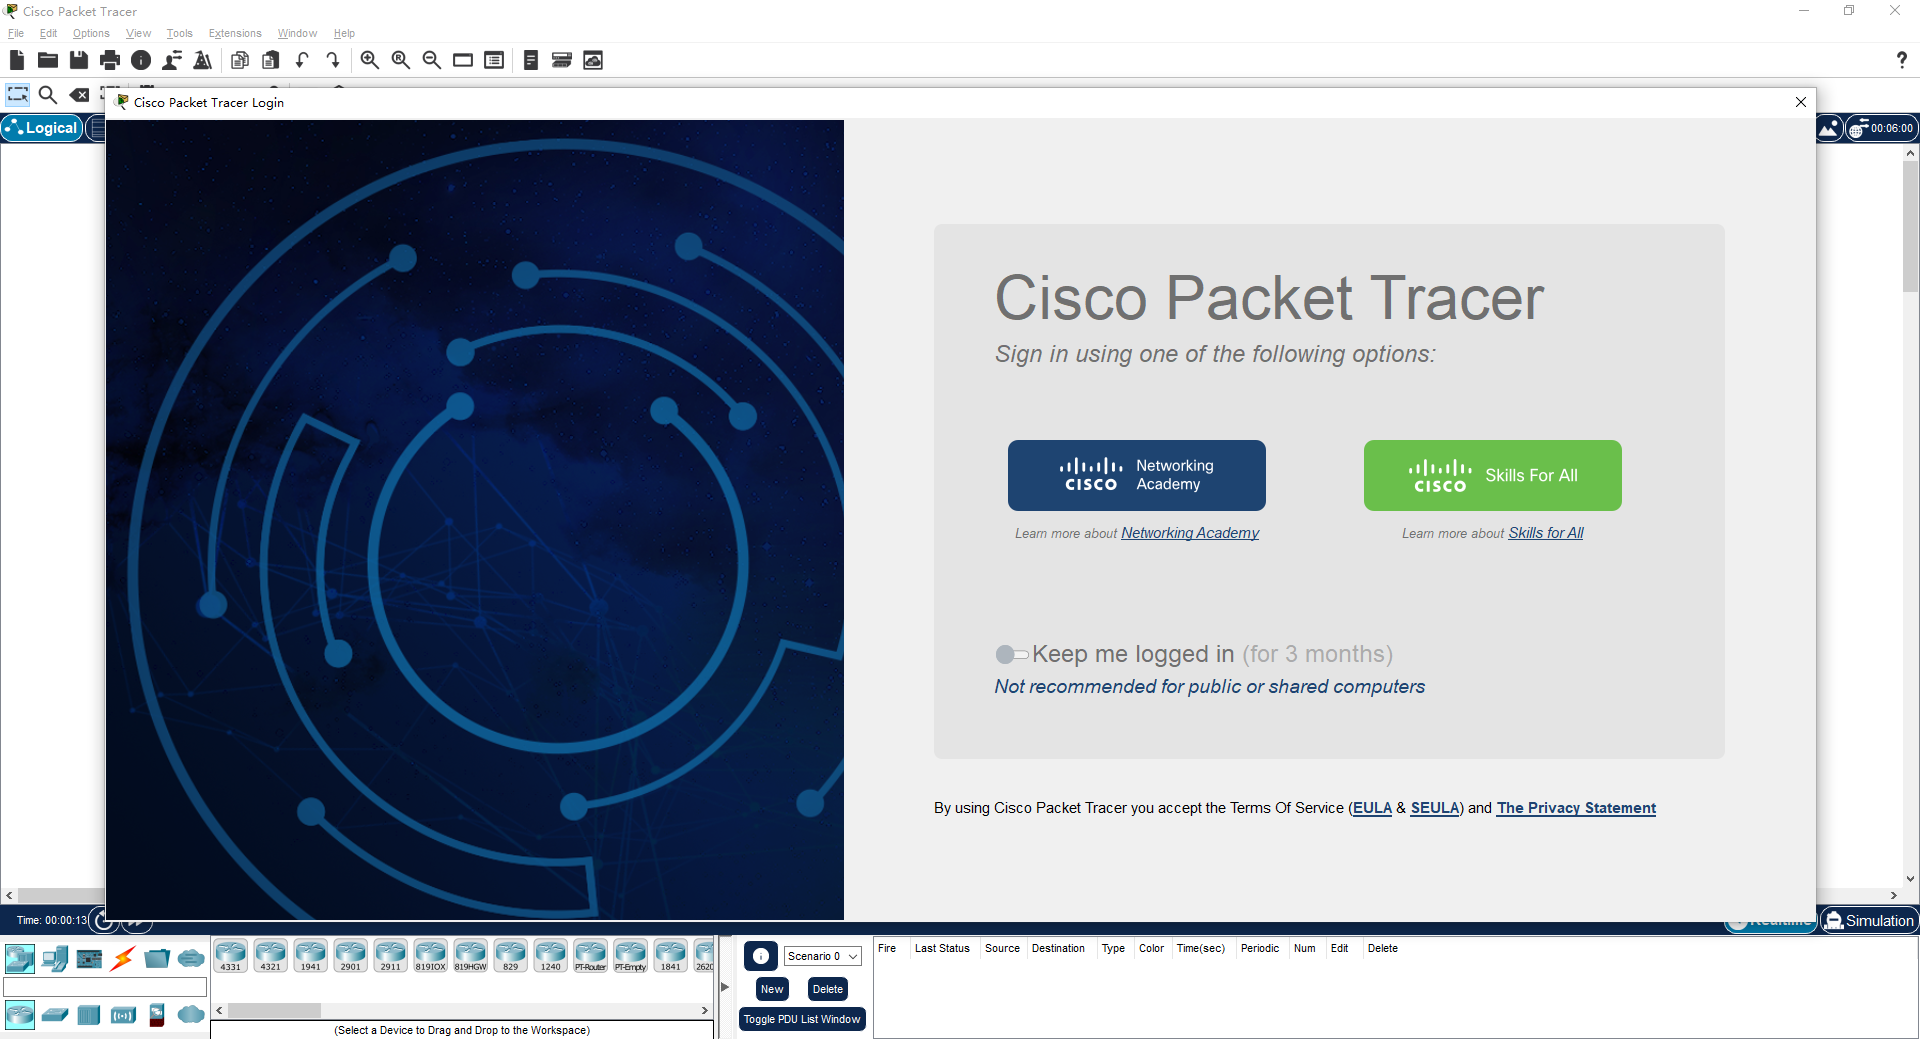The width and height of the screenshot is (1920, 1039).
Task: Open The Privacy Statement link
Action: 1575,808
